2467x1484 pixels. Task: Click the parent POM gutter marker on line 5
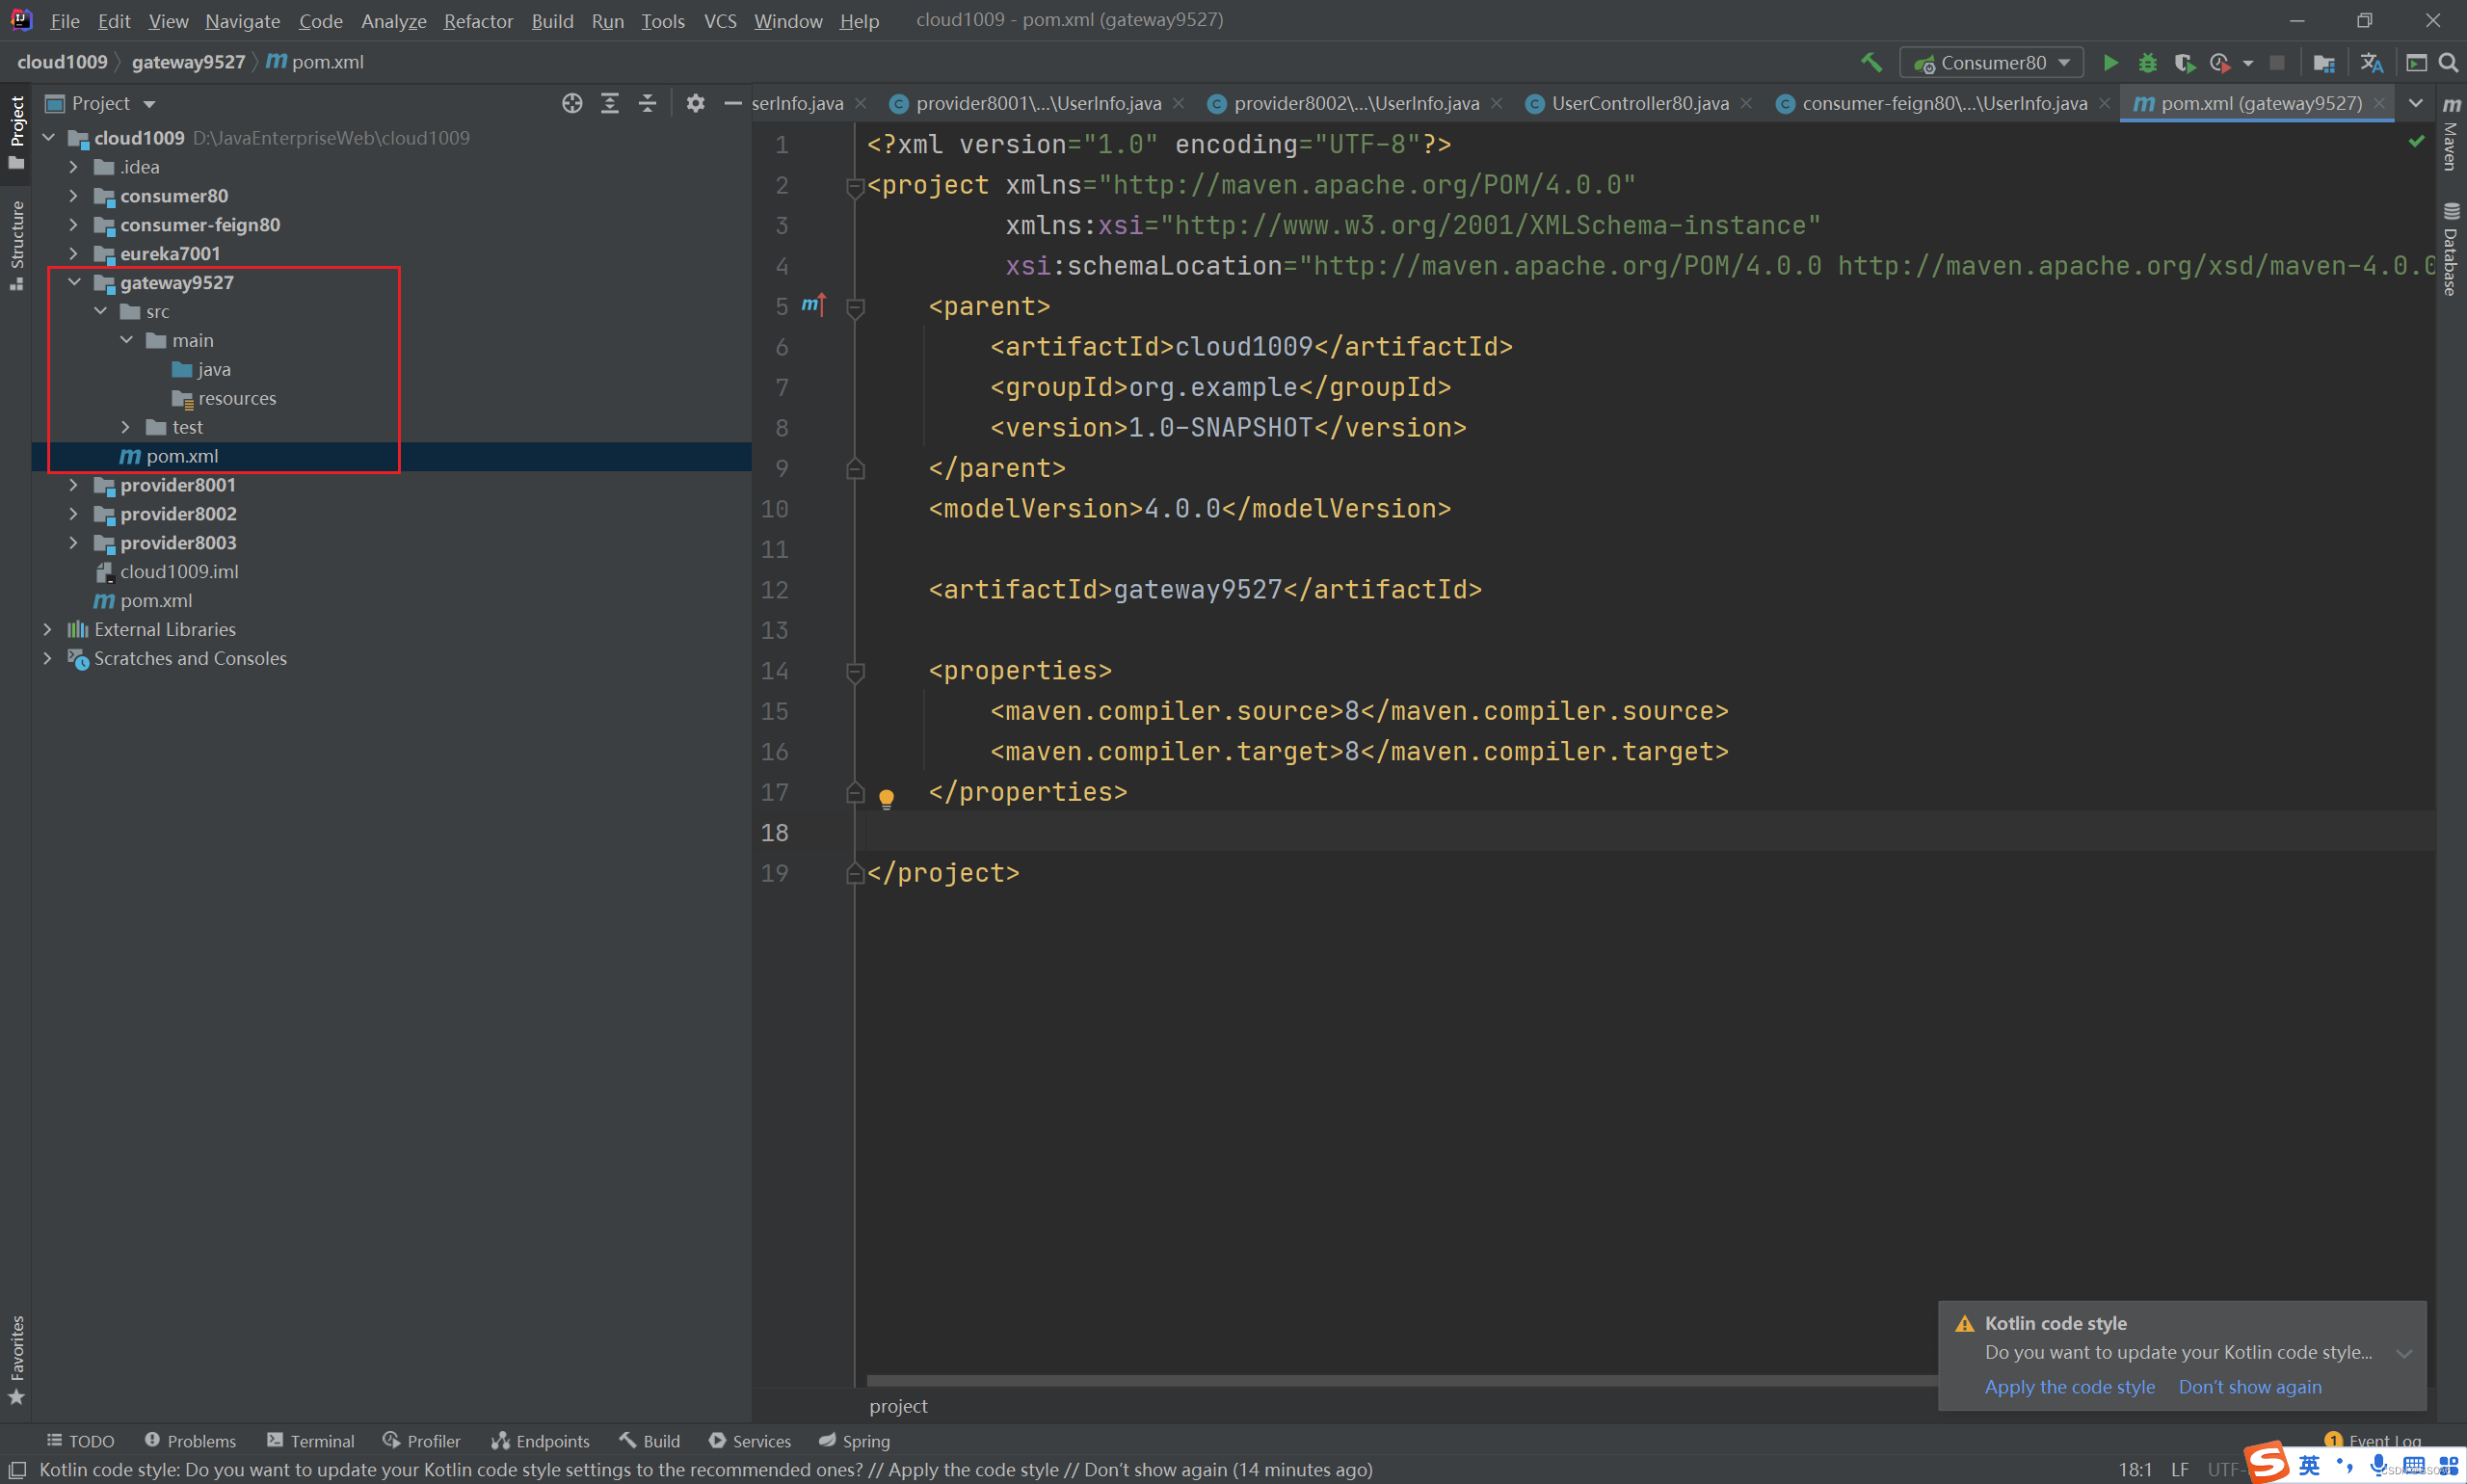pos(813,305)
